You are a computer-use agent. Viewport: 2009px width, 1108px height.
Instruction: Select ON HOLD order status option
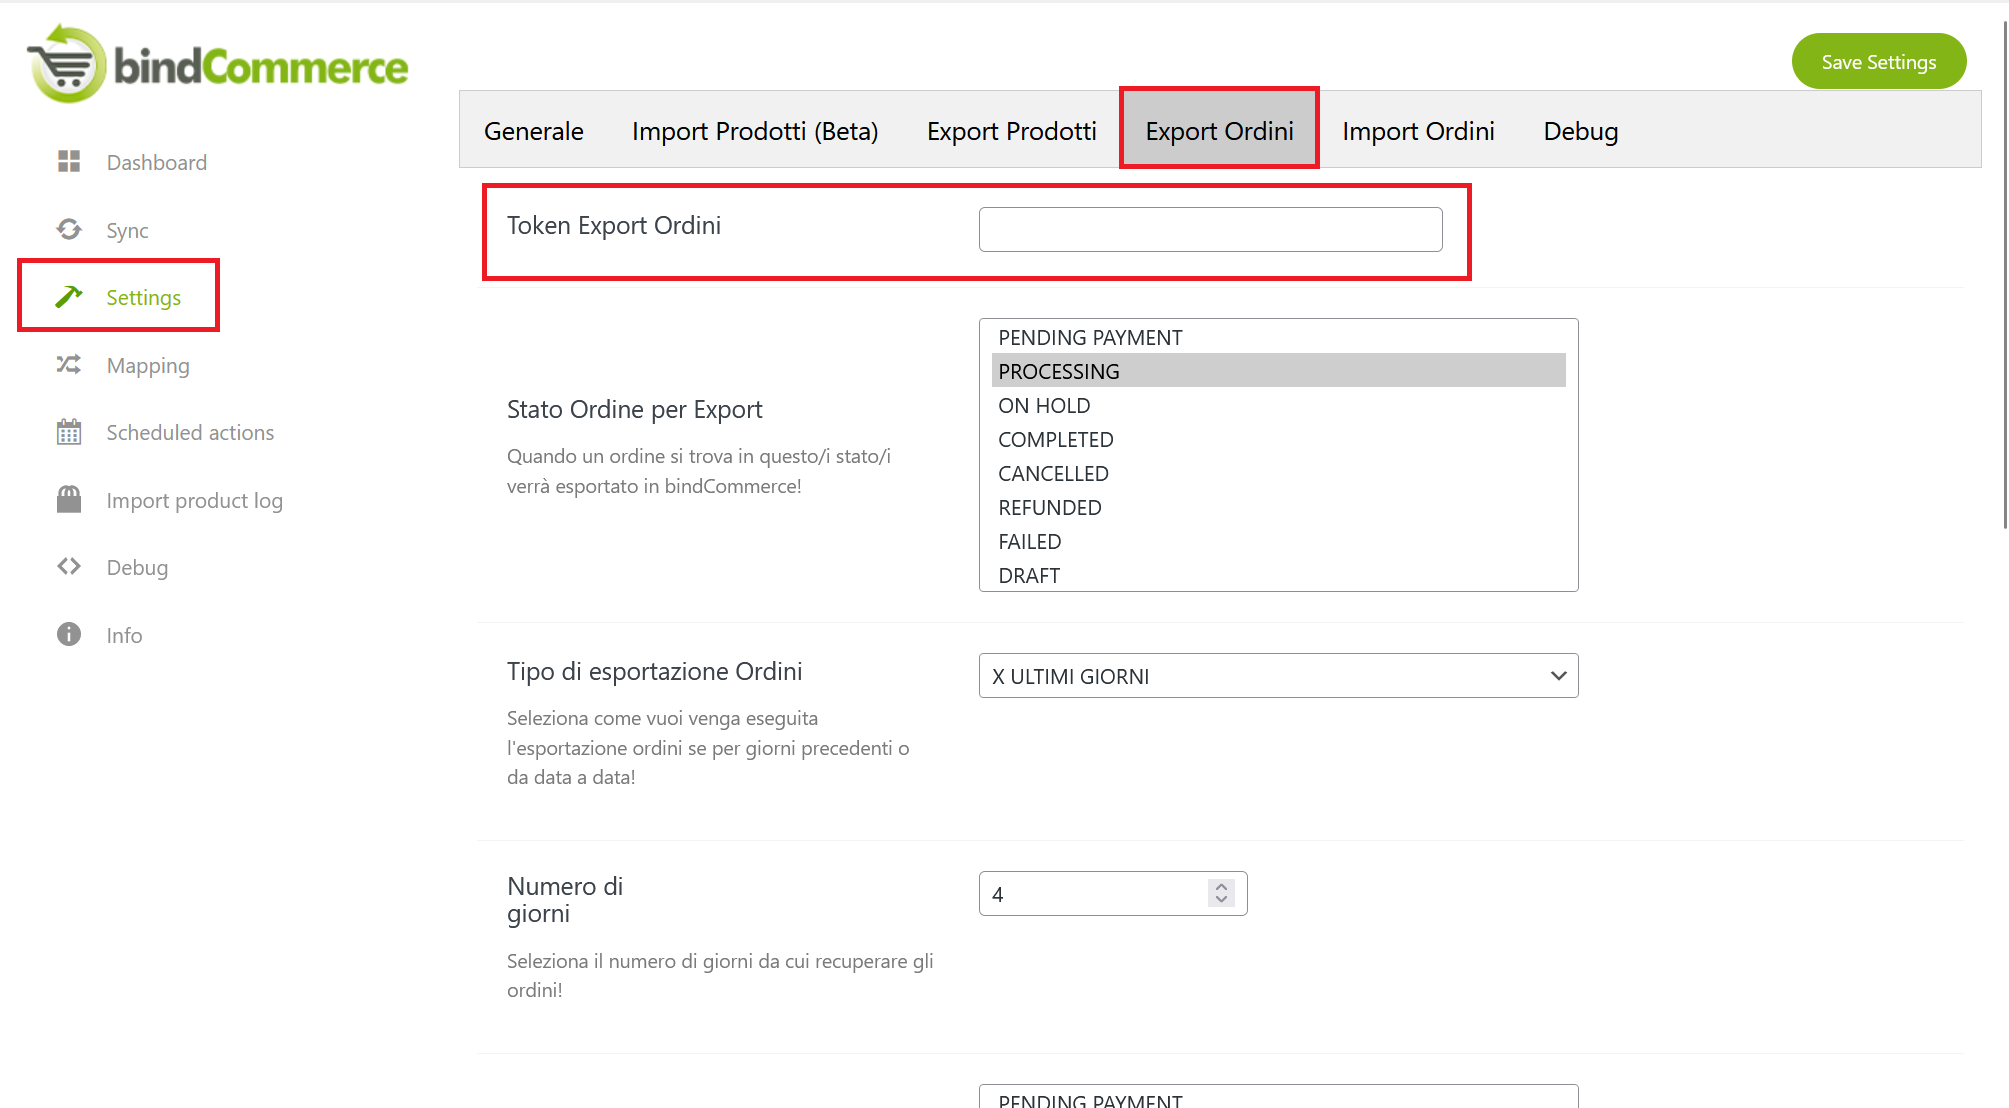coord(1044,406)
